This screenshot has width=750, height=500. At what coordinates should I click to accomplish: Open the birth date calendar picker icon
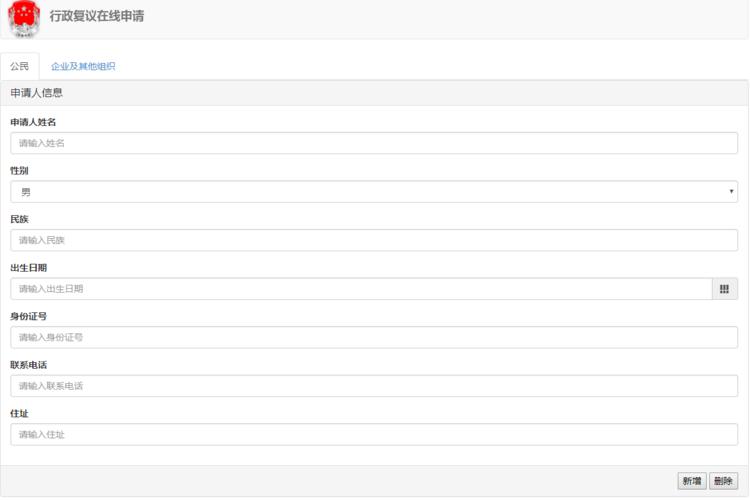(x=724, y=289)
